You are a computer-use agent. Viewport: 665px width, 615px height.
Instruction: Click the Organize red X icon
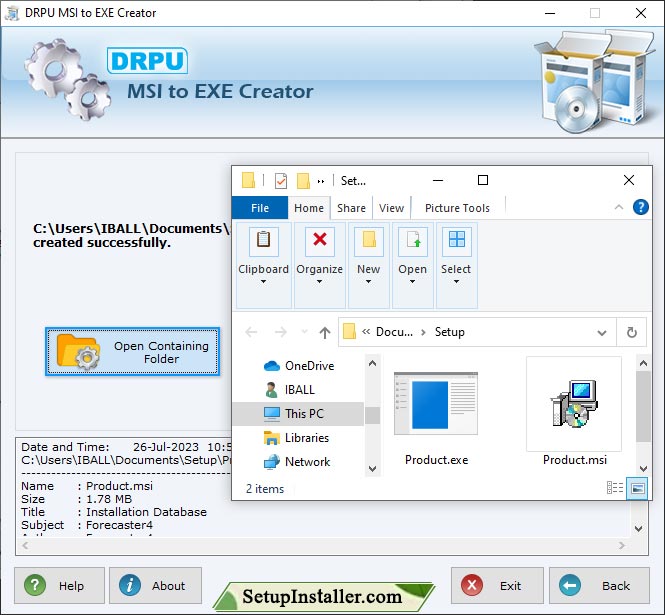tap(320, 241)
